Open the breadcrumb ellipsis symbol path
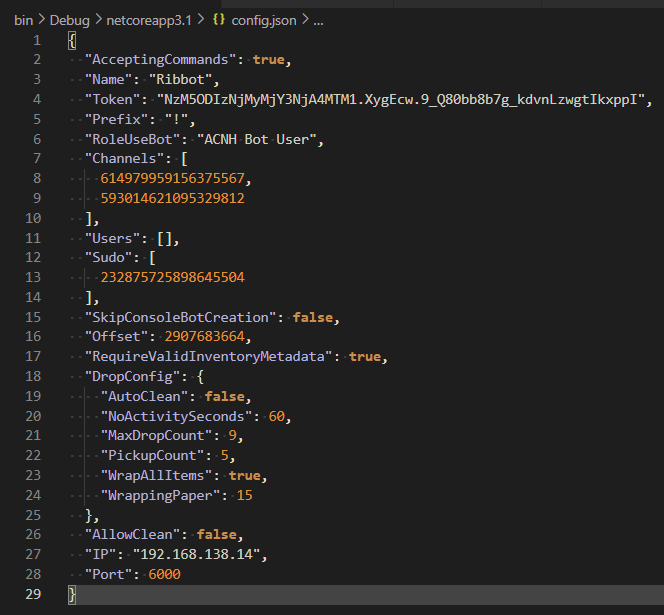The image size is (664, 615). click(318, 21)
